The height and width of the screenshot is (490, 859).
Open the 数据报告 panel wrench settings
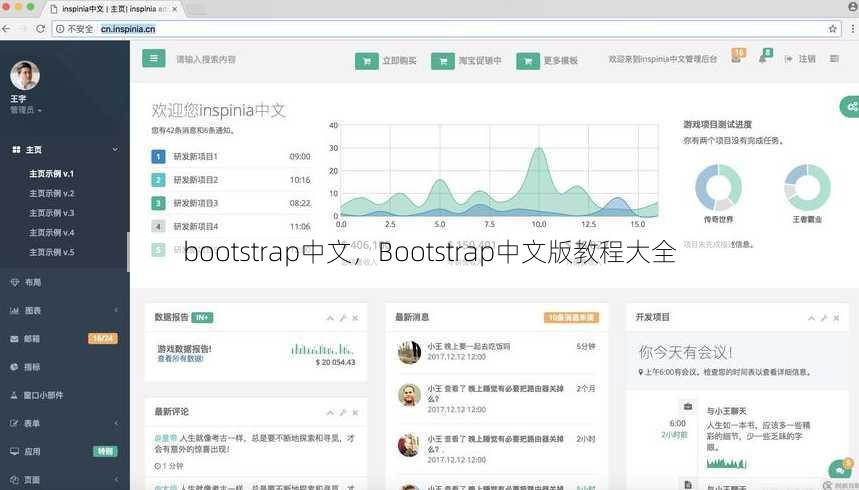(343, 318)
